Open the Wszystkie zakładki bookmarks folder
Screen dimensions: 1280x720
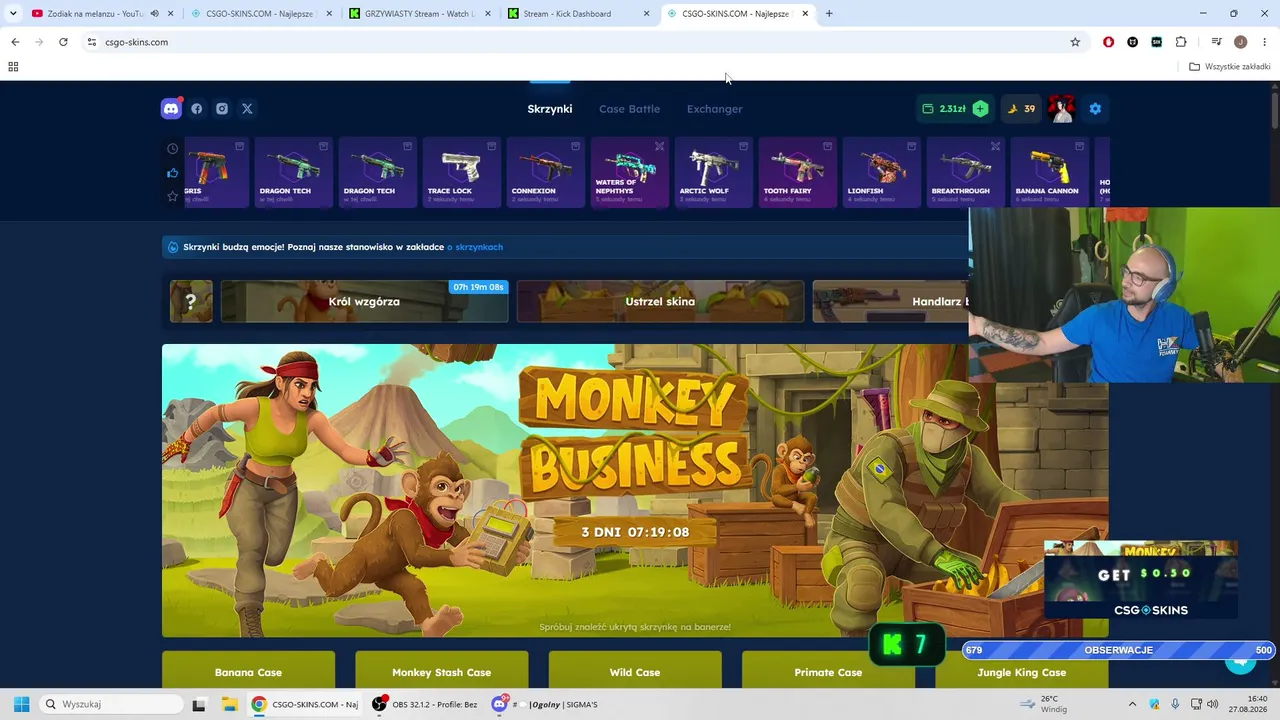point(1229,67)
